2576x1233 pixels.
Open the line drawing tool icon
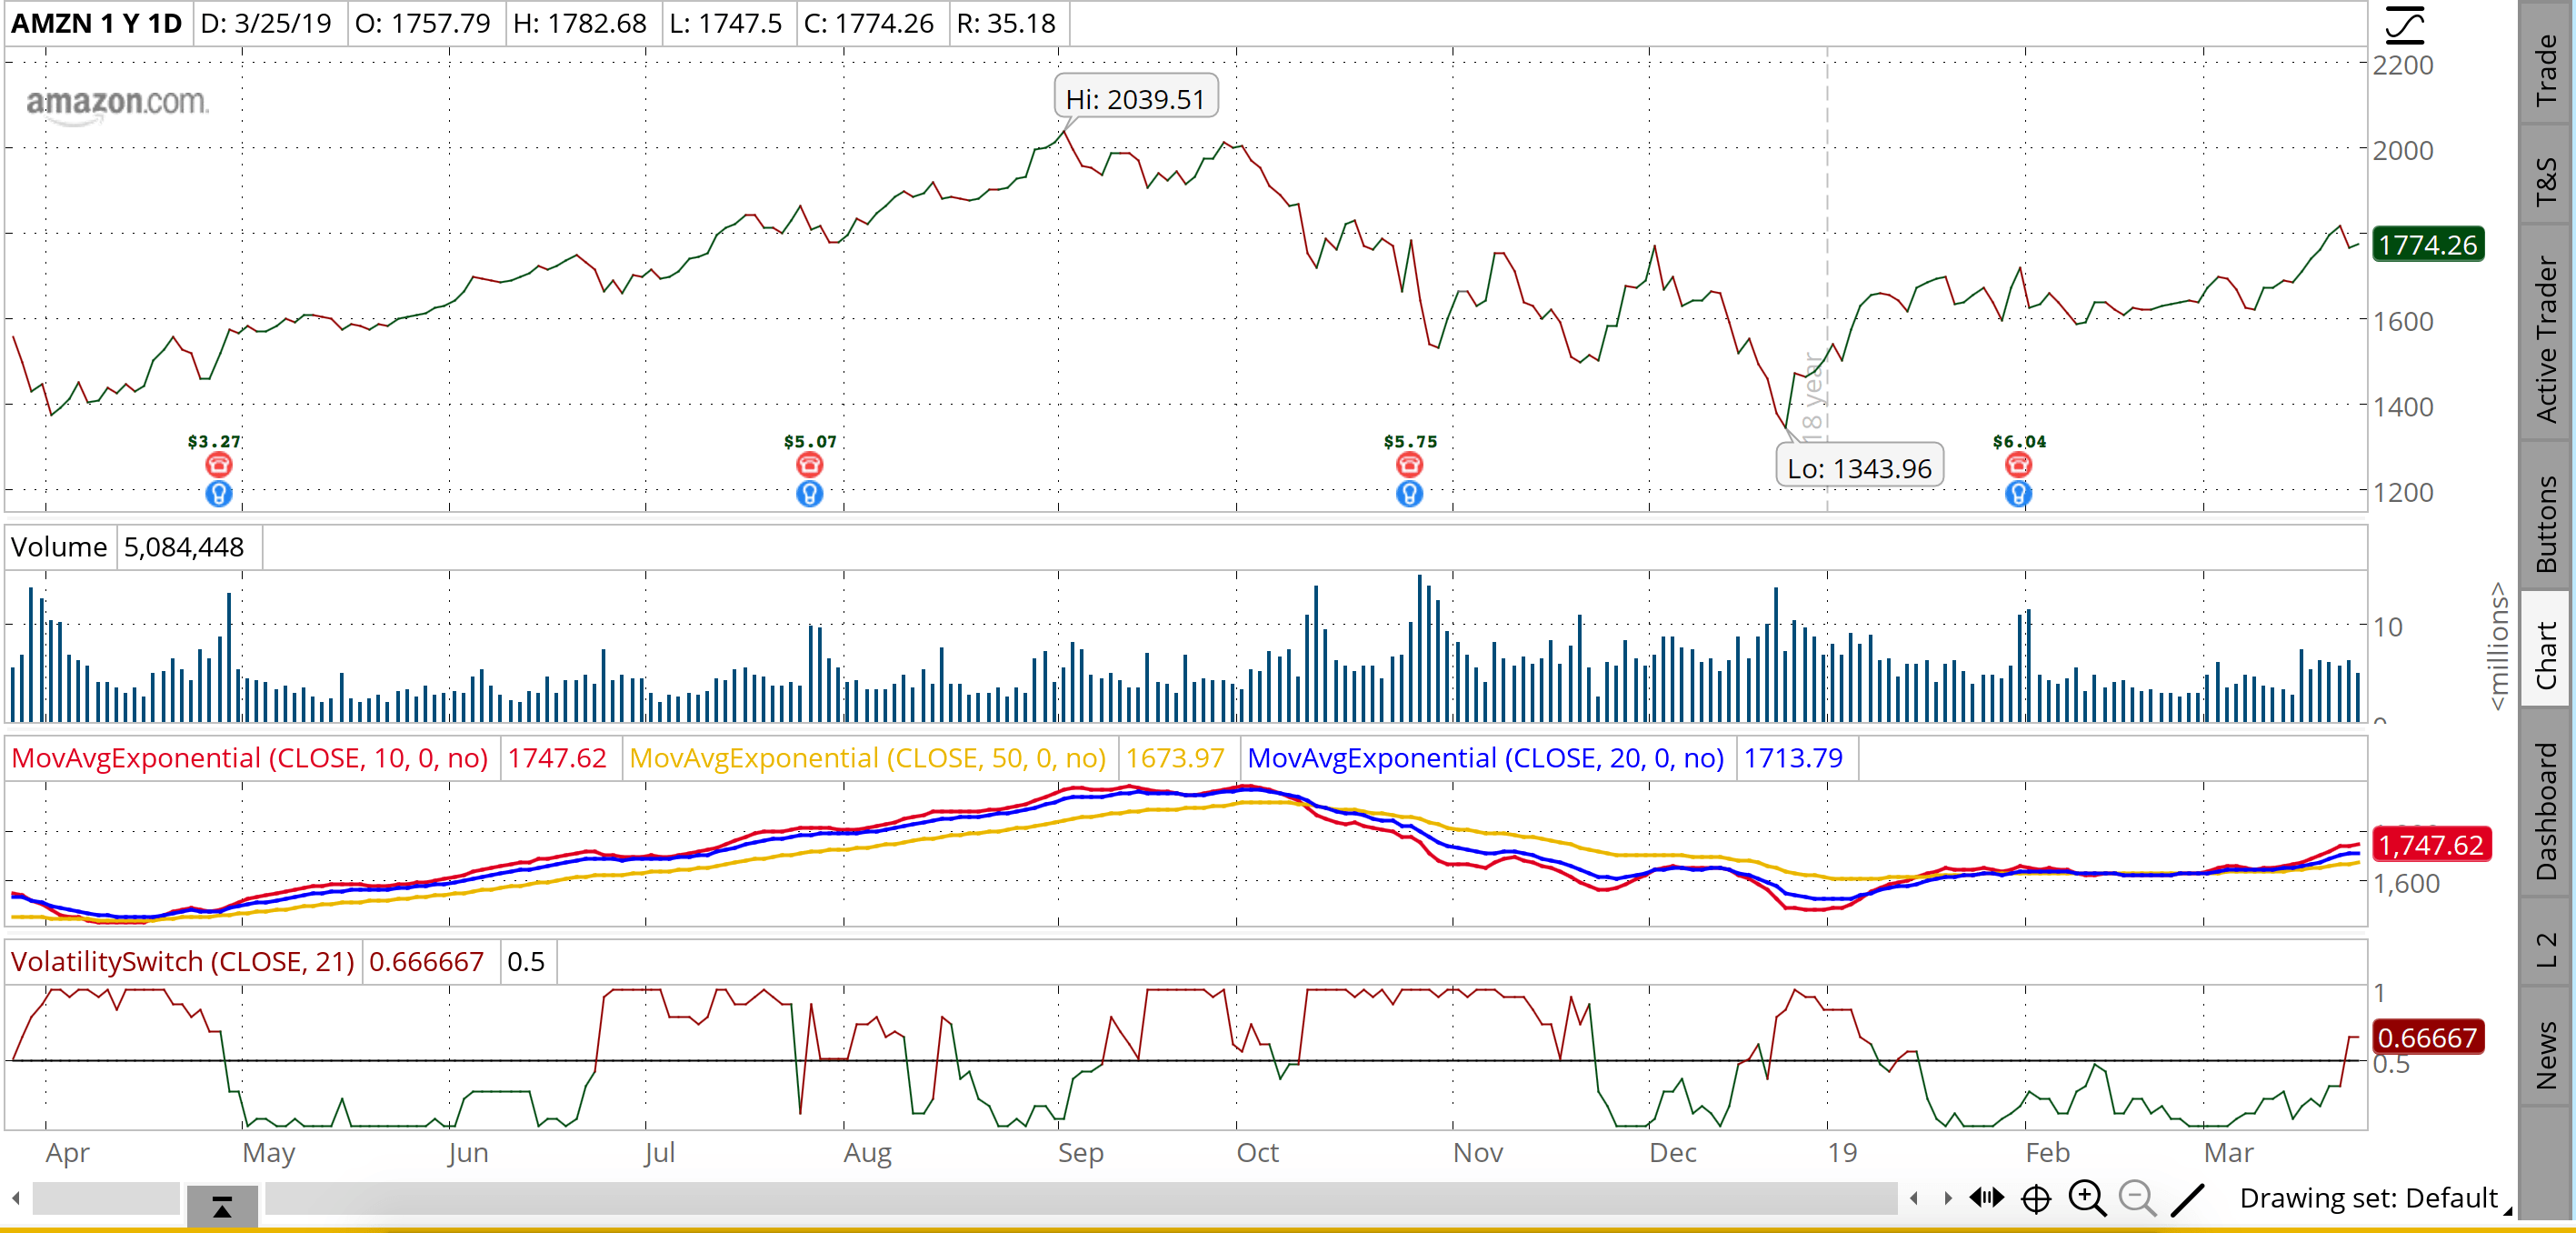pyautogui.click(x=2188, y=1198)
